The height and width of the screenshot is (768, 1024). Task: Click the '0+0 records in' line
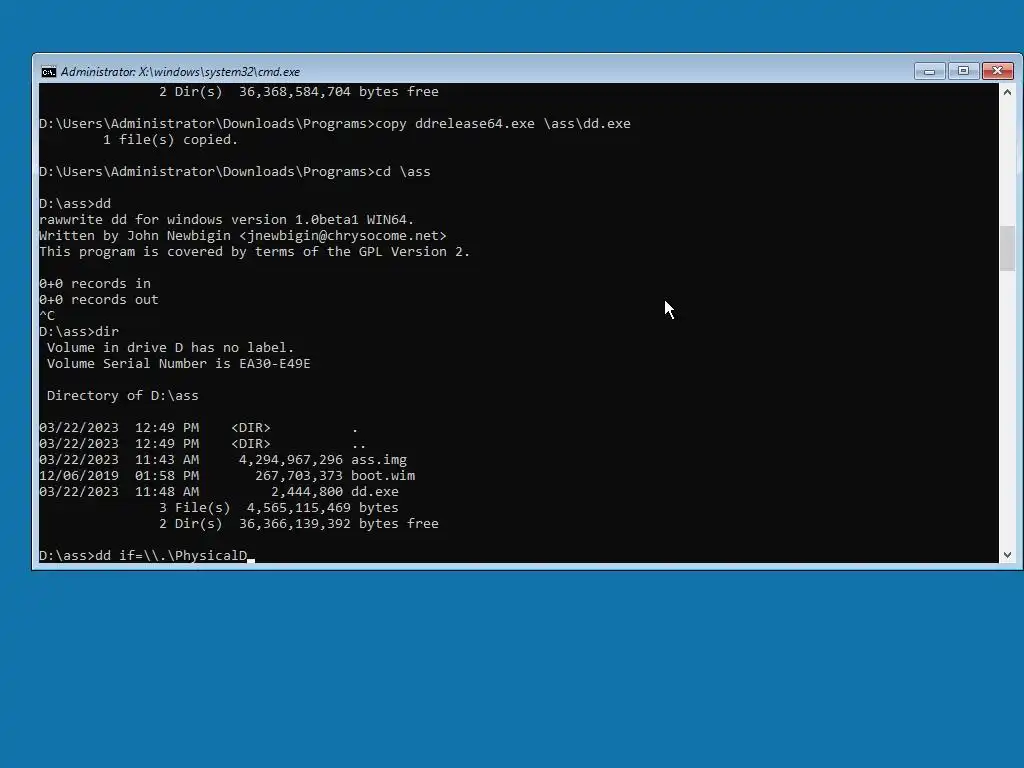(95, 283)
